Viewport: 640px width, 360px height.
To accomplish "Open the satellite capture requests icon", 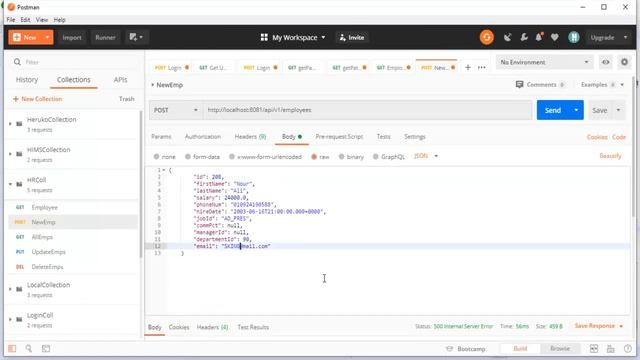I will coord(507,37).
